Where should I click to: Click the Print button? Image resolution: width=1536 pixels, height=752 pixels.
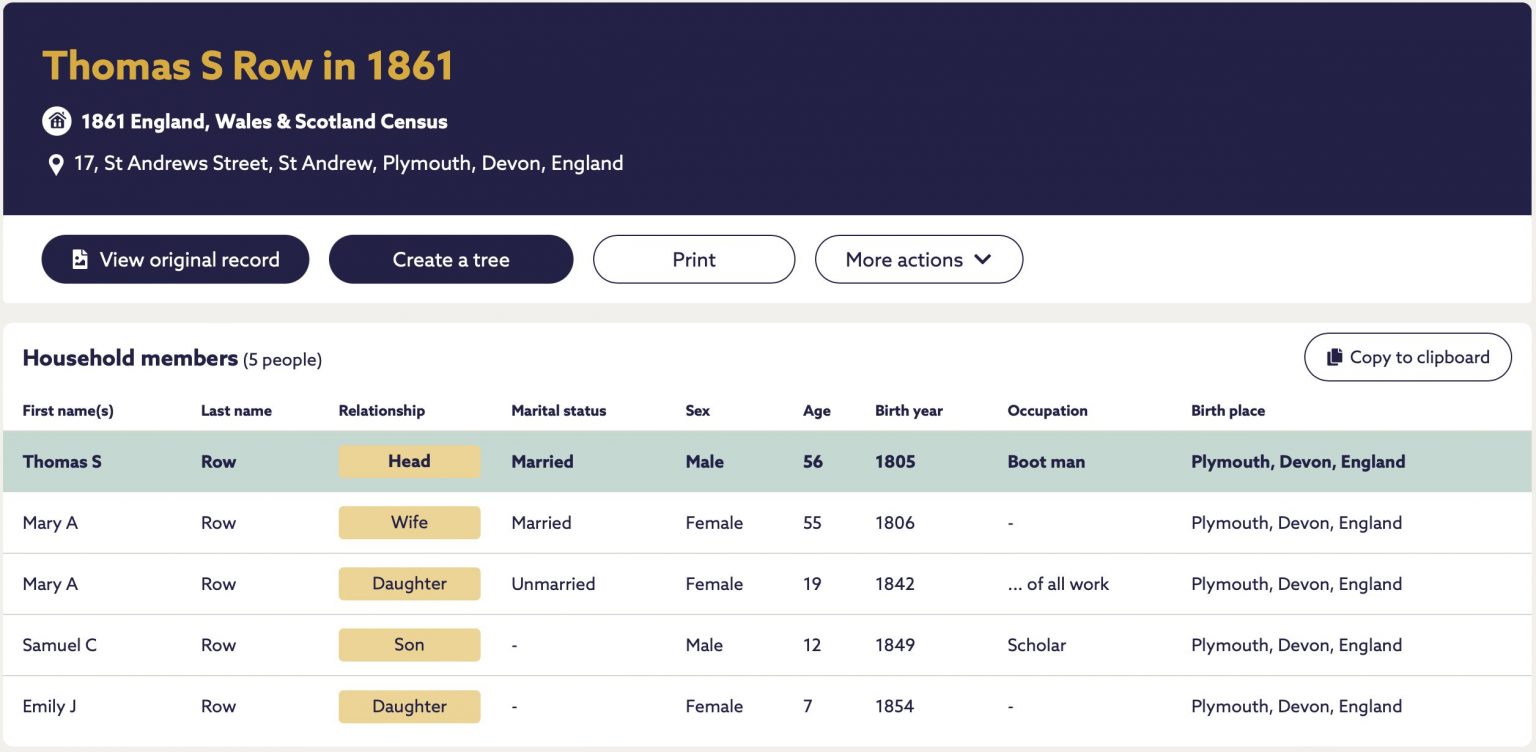click(x=694, y=259)
